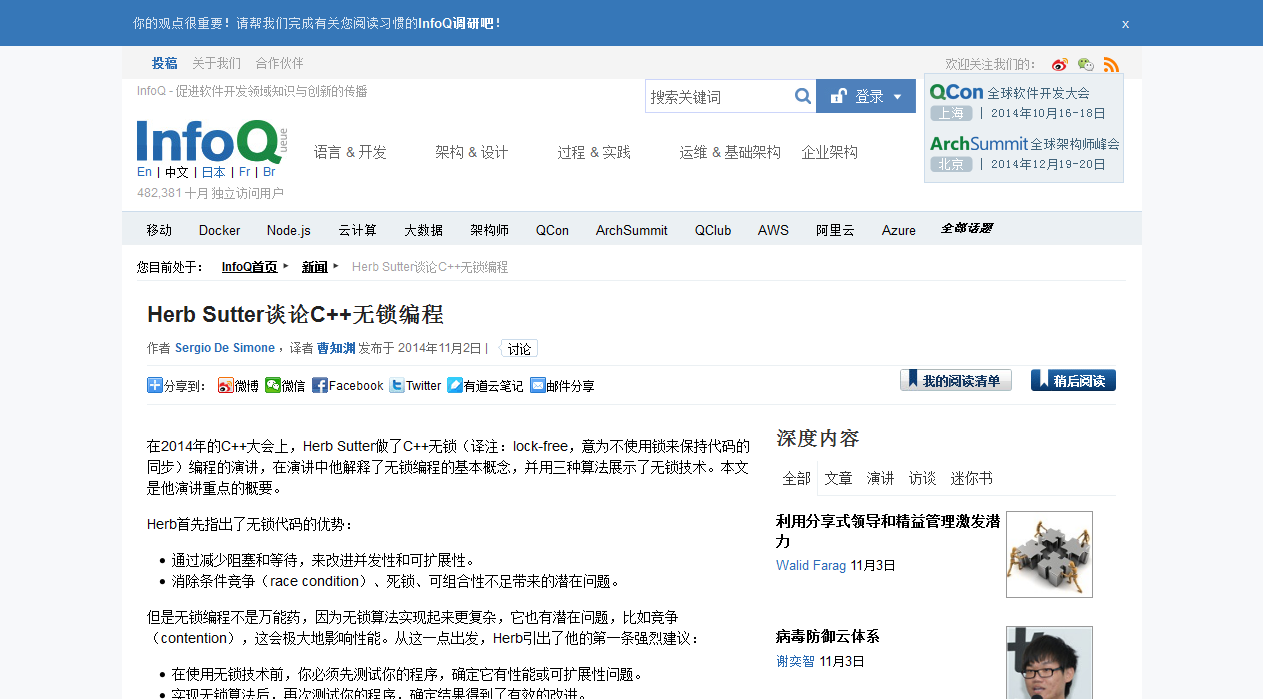The height and width of the screenshot is (699, 1263).
Task: Select the 全部 tab in 深度内容
Action: tap(796, 478)
